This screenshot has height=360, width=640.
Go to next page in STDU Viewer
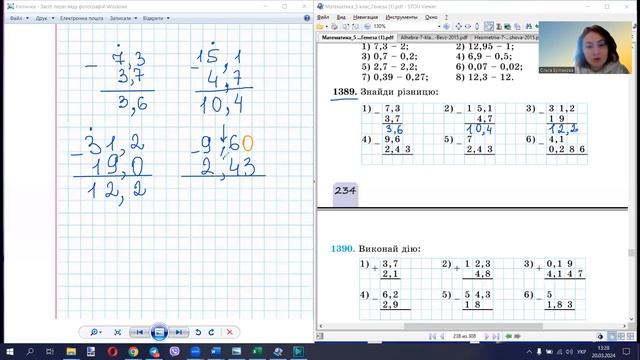coord(486,336)
